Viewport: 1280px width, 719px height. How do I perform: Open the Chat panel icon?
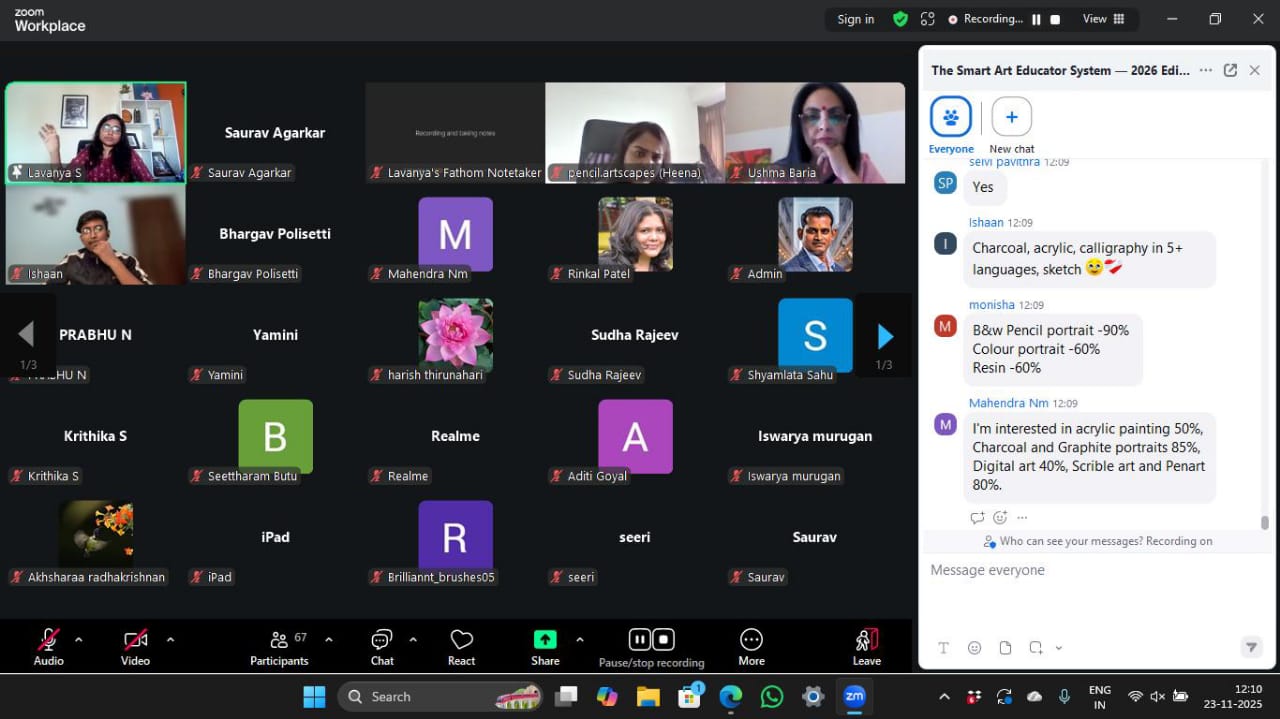click(x=382, y=640)
